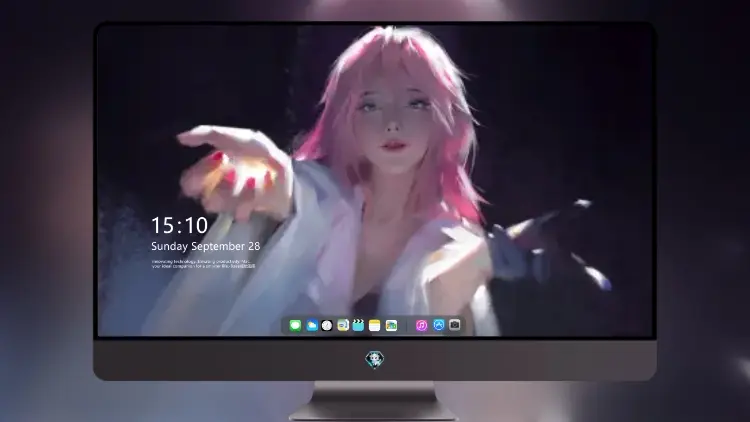The width and height of the screenshot is (750, 422).
Task: Click the Sunday September 28 date text
Action: tap(206, 246)
